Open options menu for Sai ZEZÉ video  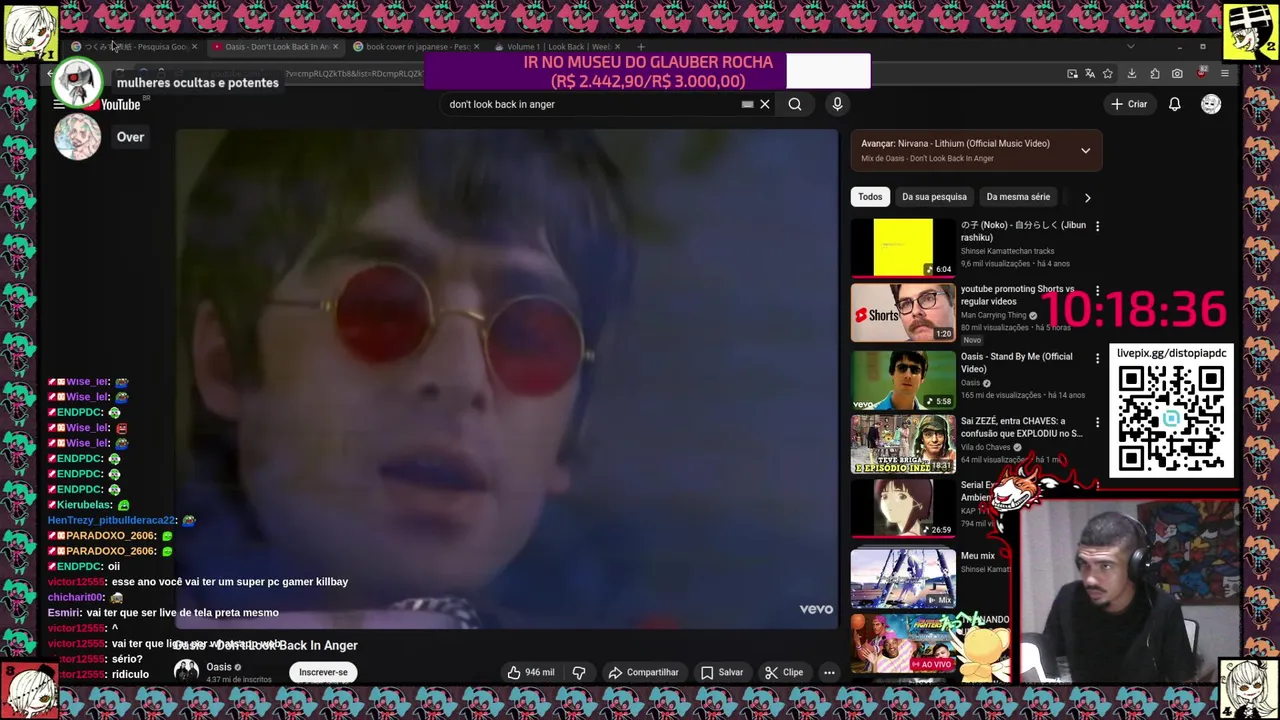[1097, 423]
